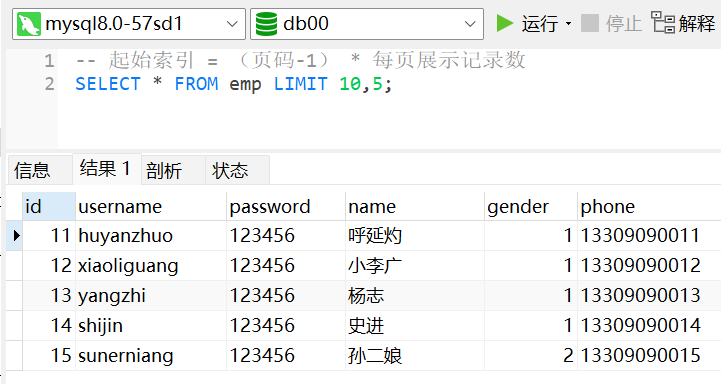Screen dimensions: 721x384
Task: Click line number 2 in the editor gutter
Action: pyautogui.click(x=49, y=84)
